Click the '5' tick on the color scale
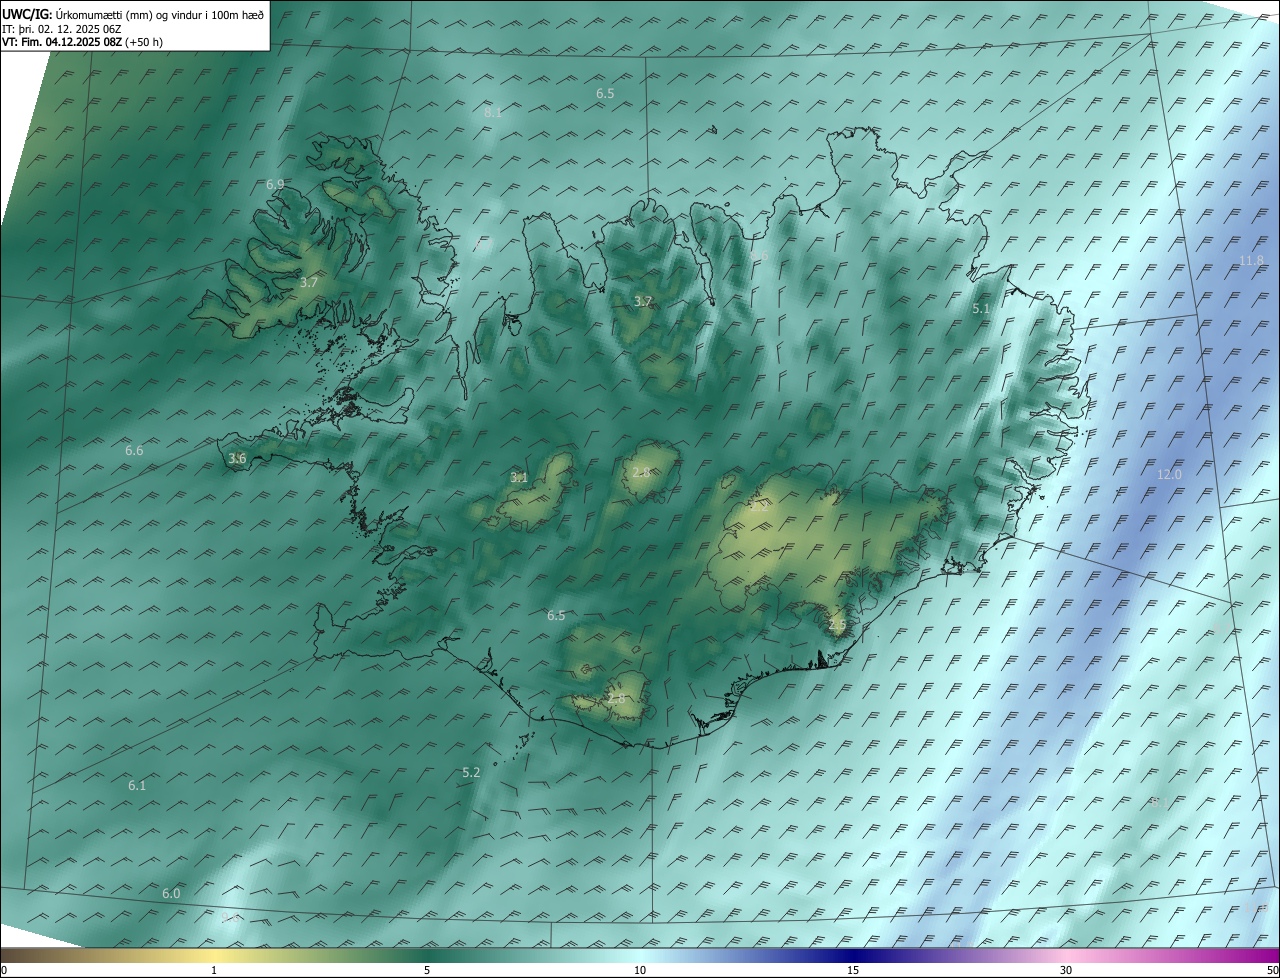This screenshot has width=1280, height=978. pyautogui.click(x=427, y=971)
